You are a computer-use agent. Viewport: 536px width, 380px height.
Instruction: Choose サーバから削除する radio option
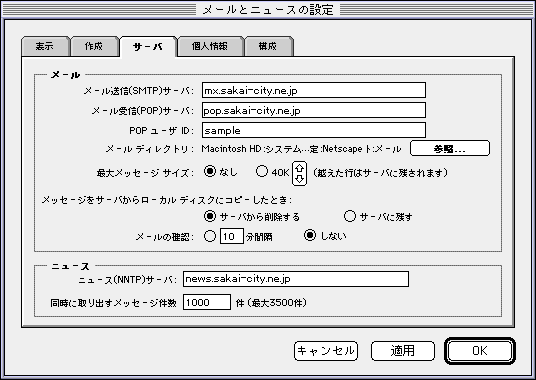click(210, 216)
